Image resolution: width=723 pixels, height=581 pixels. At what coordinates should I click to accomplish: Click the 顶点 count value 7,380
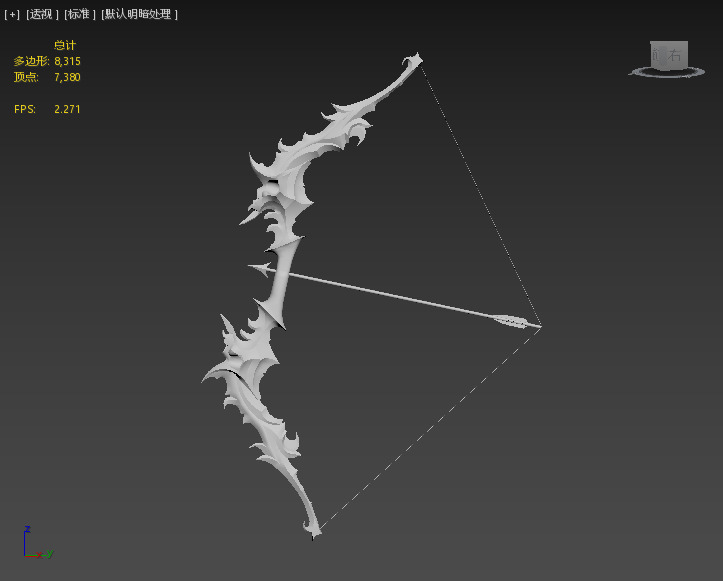click(x=67, y=77)
